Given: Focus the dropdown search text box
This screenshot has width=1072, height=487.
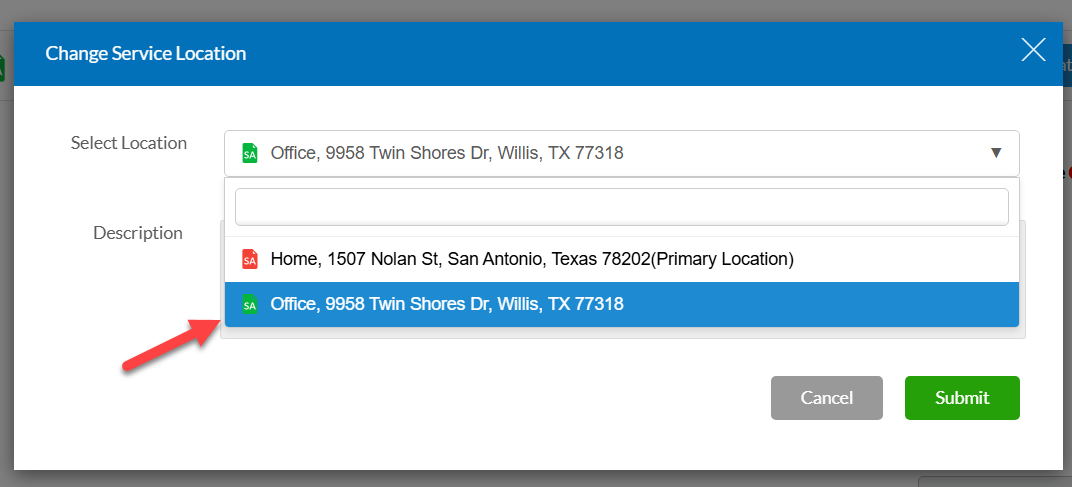Looking at the screenshot, I should pos(621,207).
